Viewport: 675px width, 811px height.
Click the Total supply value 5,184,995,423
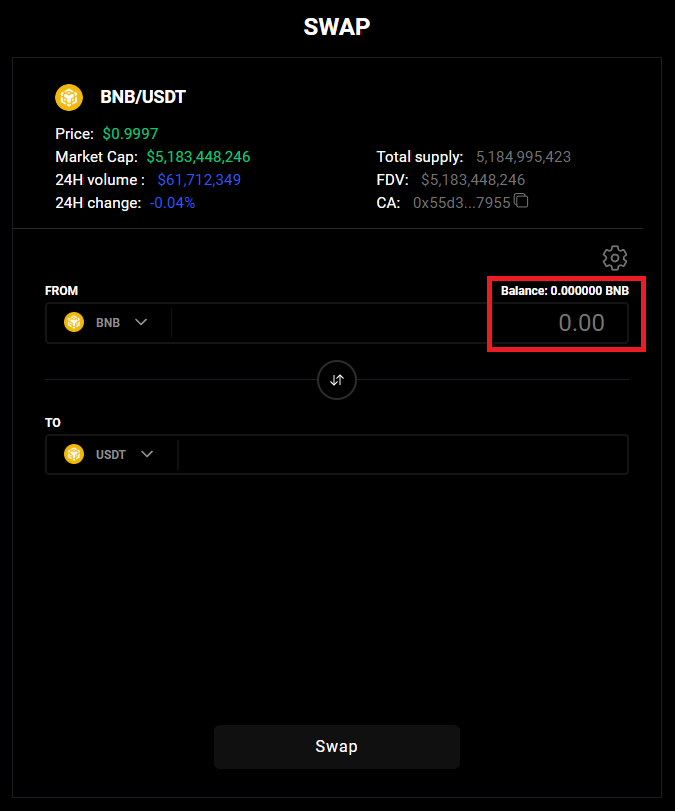tap(523, 157)
